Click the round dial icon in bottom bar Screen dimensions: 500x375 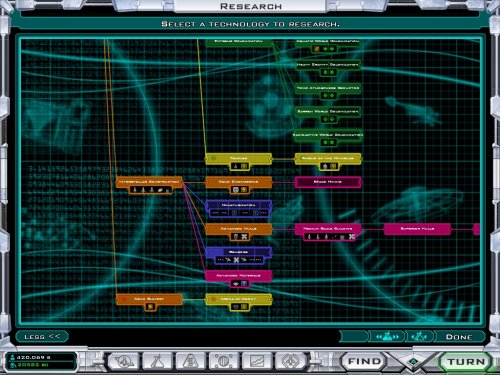coord(223,361)
